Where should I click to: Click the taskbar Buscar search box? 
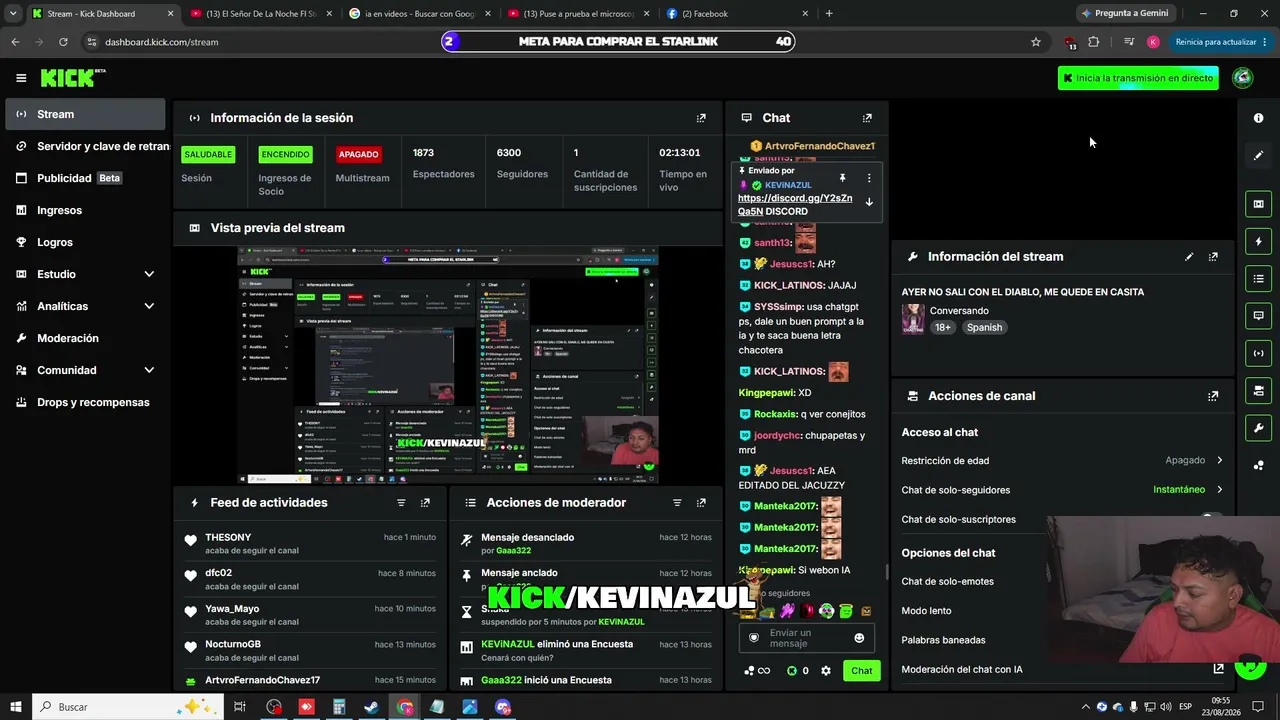click(127, 707)
